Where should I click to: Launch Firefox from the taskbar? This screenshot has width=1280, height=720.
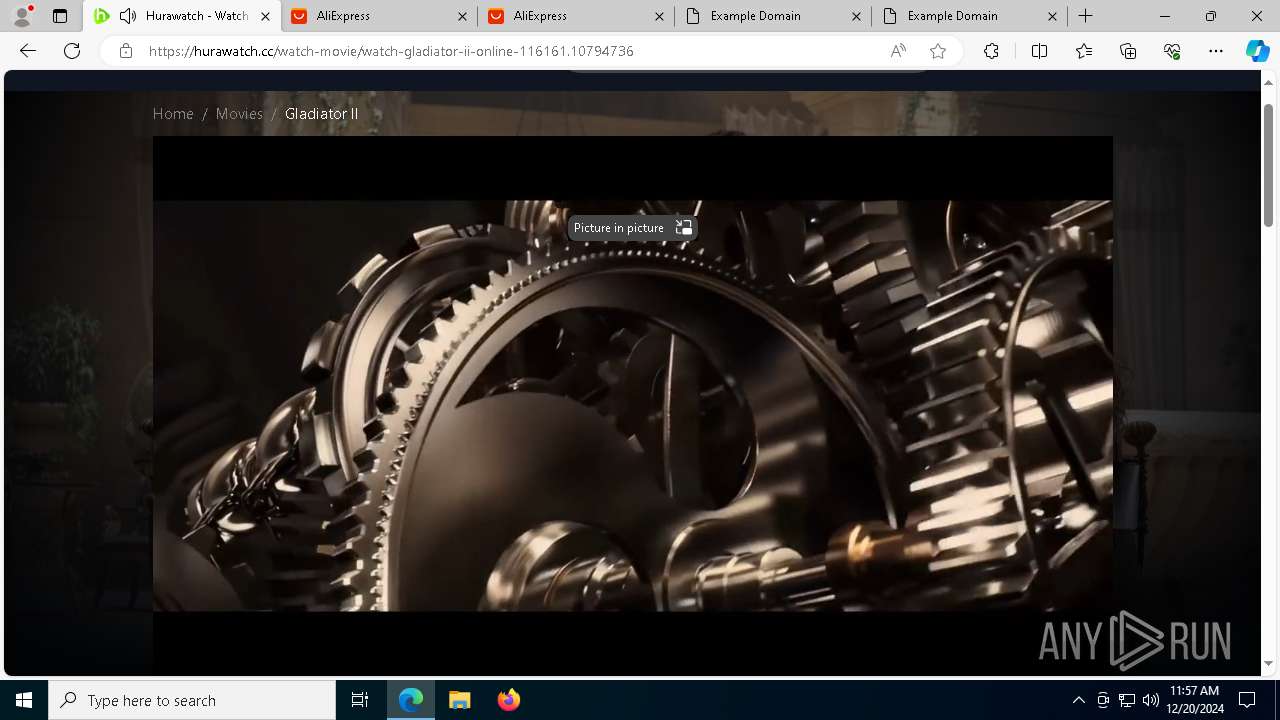click(x=508, y=700)
